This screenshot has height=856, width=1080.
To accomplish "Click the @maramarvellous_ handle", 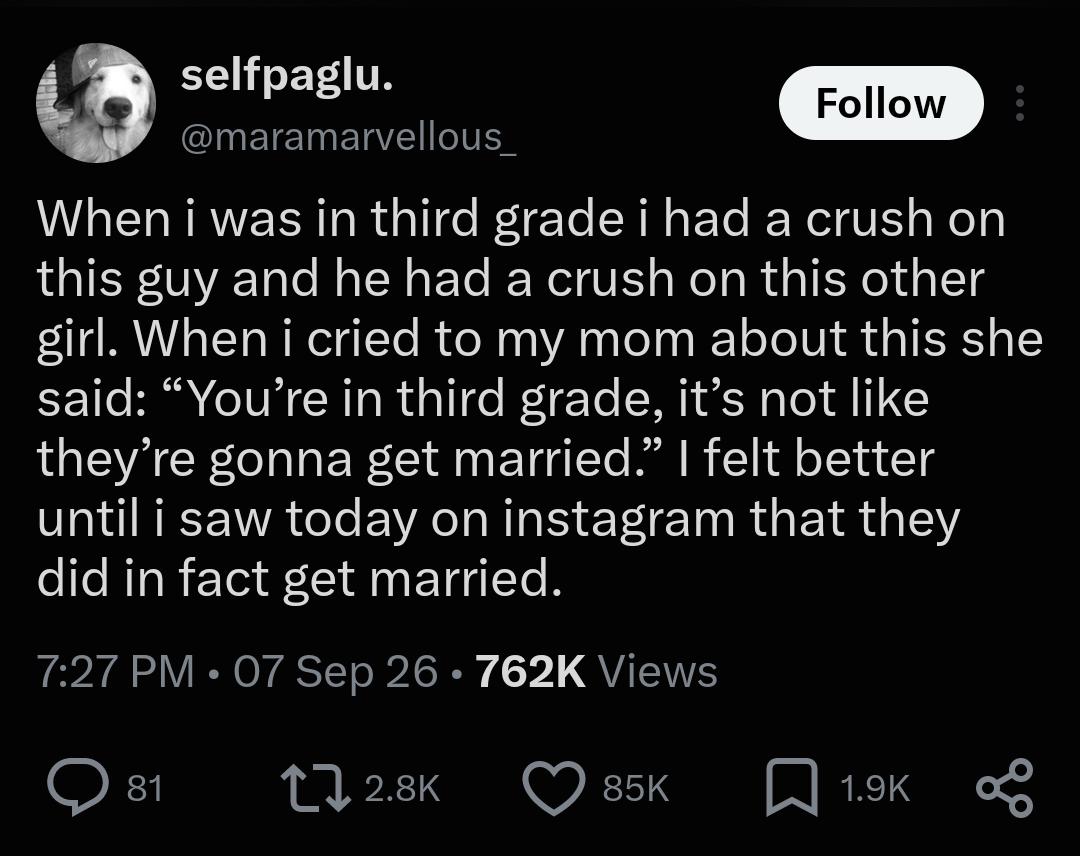I will pyautogui.click(x=347, y=137).
